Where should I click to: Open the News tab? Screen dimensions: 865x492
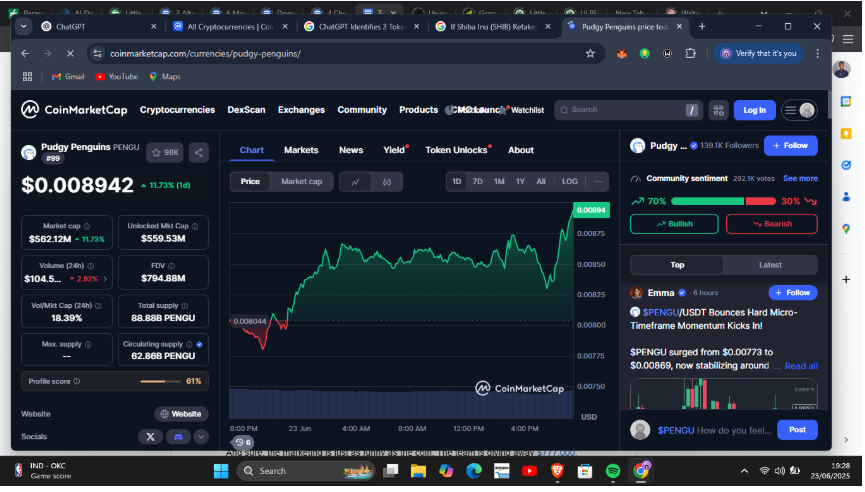click(351, 150)
